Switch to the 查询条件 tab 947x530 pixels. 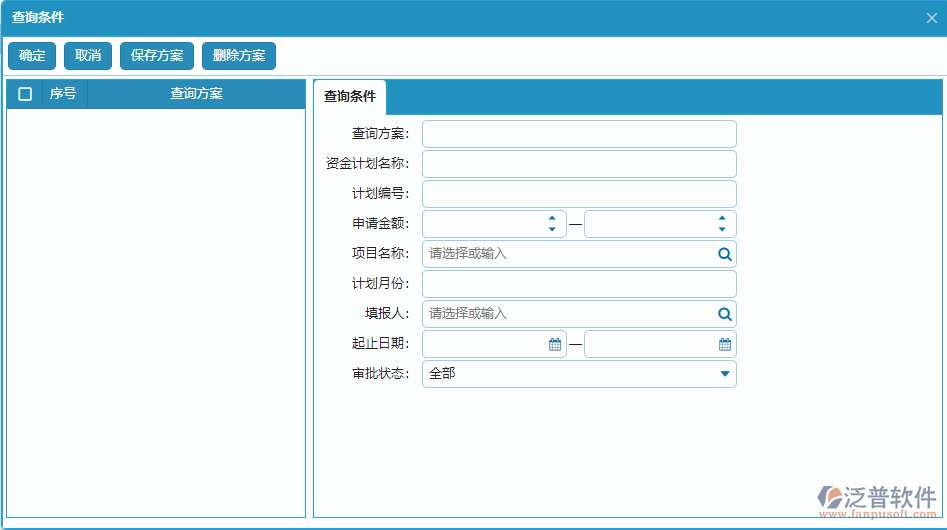pos(350,97)
